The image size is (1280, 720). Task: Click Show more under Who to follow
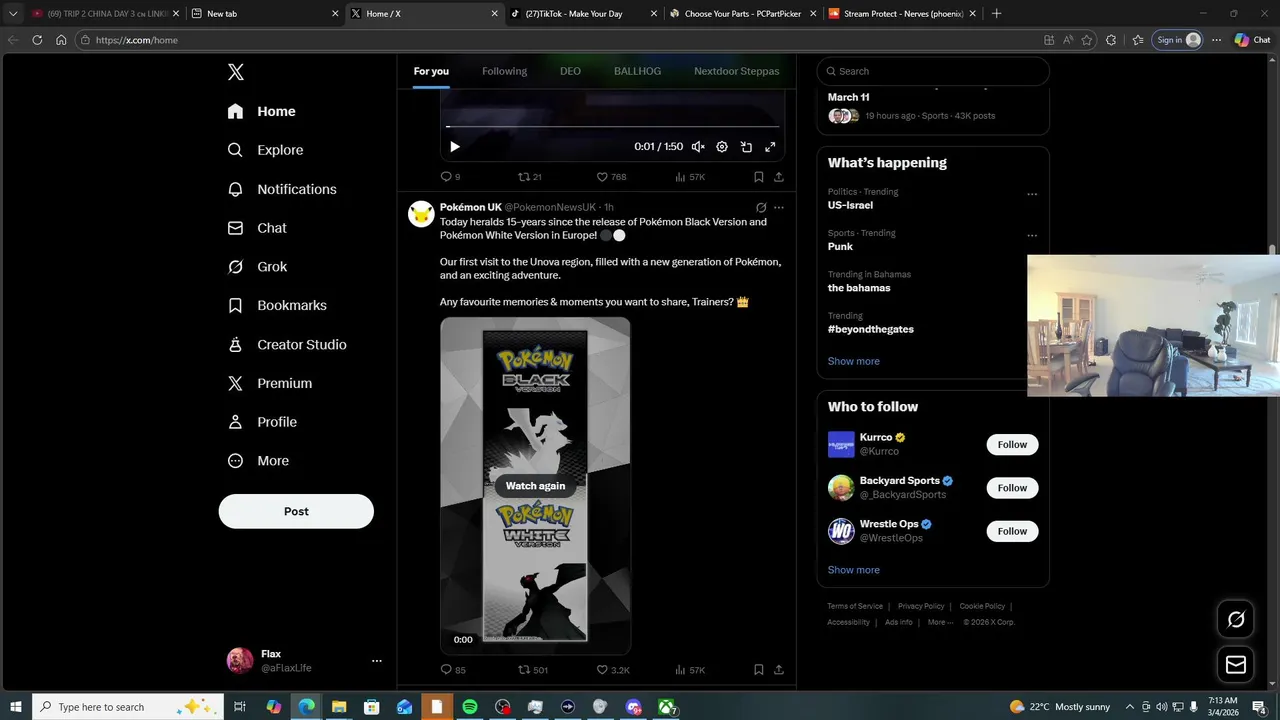(x=853, y=570)
